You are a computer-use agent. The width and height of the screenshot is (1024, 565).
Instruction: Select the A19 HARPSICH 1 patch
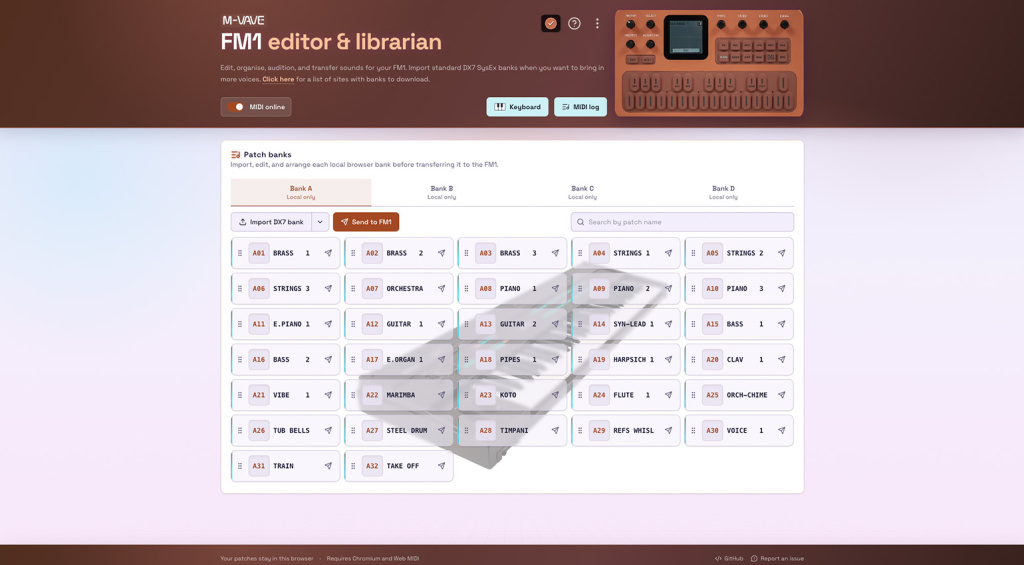point(626,359)
